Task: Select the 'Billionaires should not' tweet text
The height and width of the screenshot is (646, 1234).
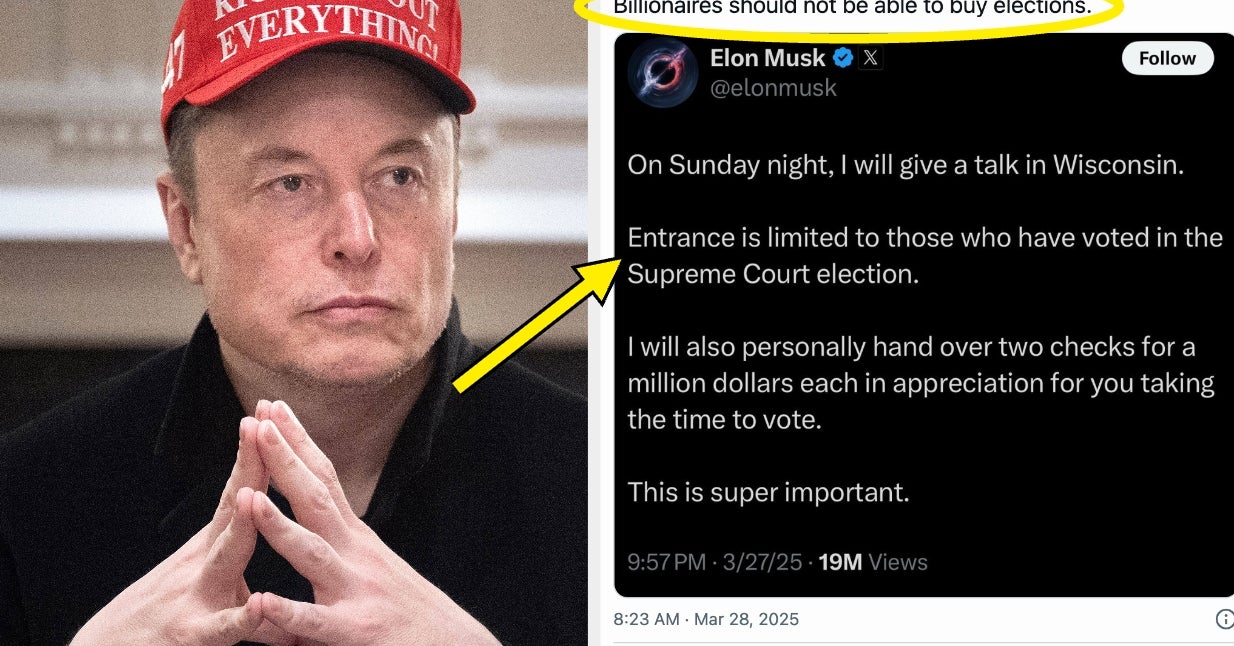Action: click(x=851, y=8)
